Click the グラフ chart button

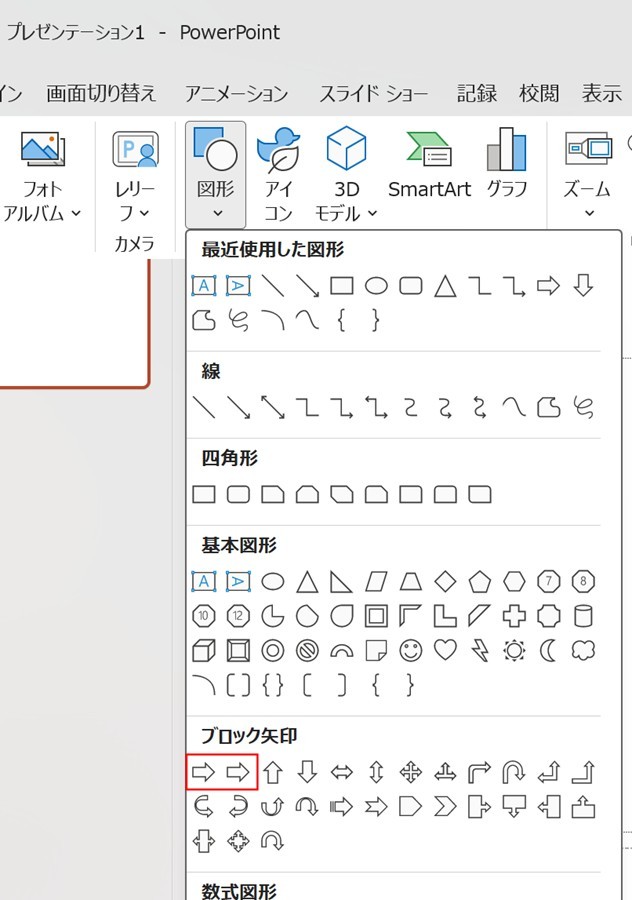(507, 166)
